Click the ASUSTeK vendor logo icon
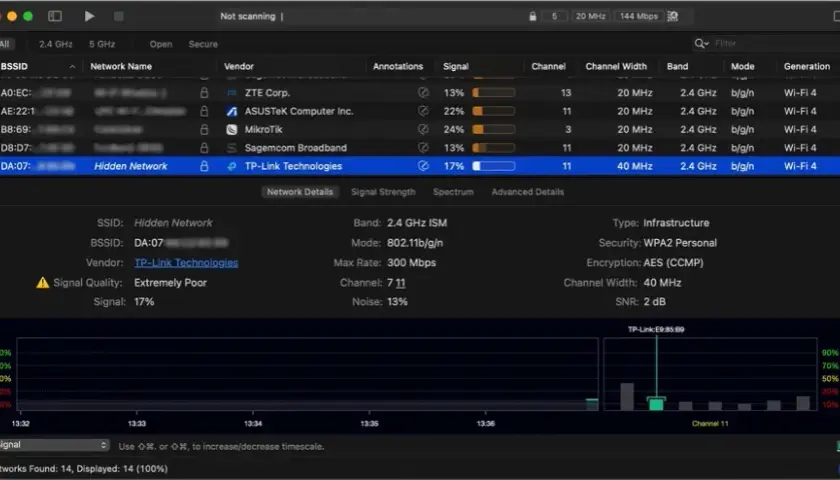The height and width of the screenshot is (480, 840). (x=231, y=111)
